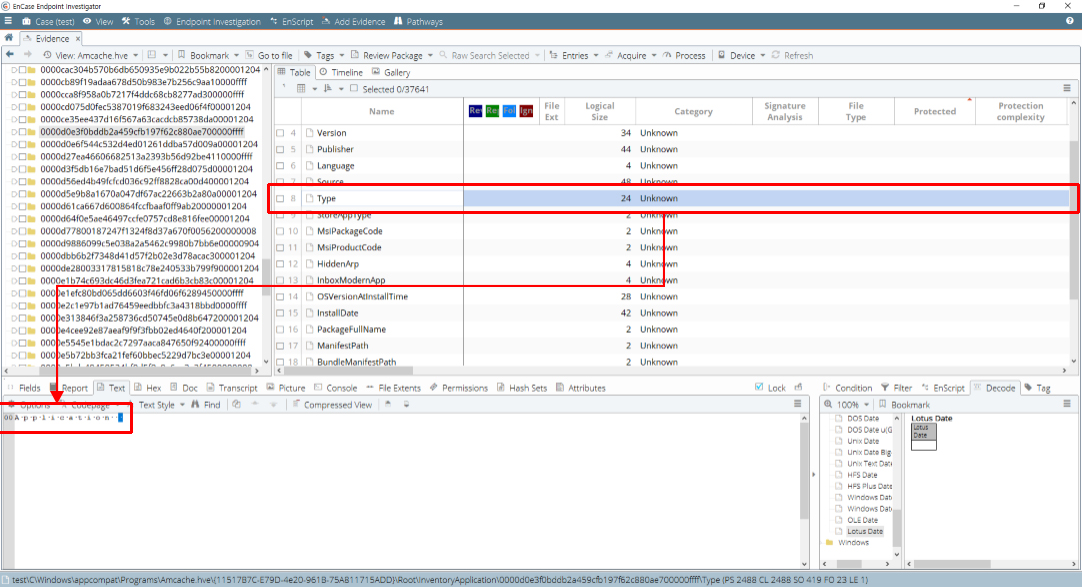Click the Find binoculars icon in text pane

point(195,405)
